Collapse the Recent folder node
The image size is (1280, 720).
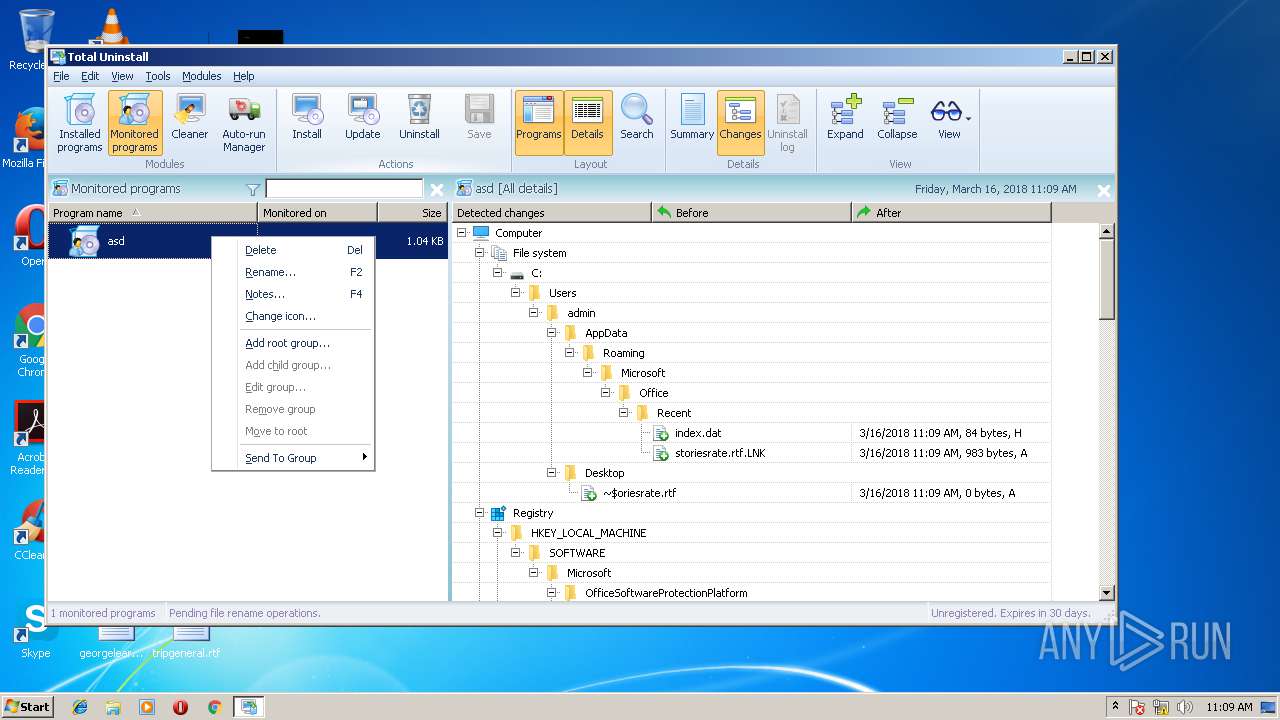tap(624, 413)
